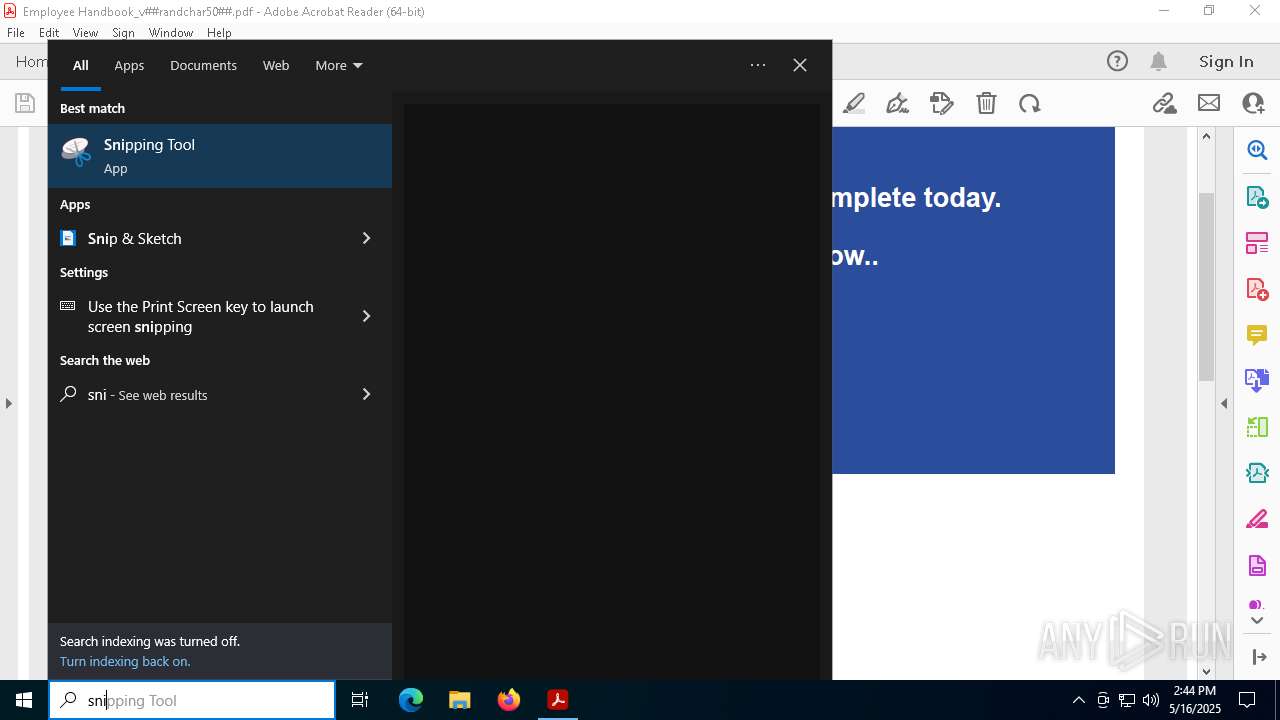Select the Fill & Sign pen tool
Viewport: 1280px width, 720px height.
click(897, 103)
